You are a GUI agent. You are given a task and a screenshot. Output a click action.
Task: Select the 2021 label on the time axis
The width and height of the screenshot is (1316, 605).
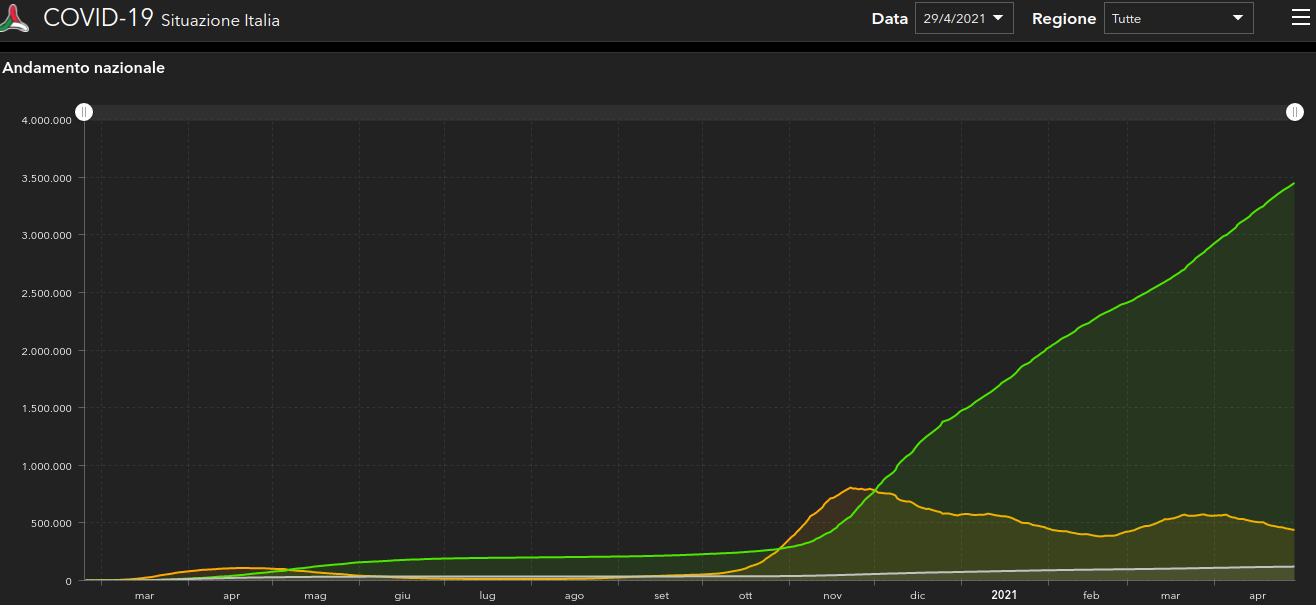(1004, 595)
